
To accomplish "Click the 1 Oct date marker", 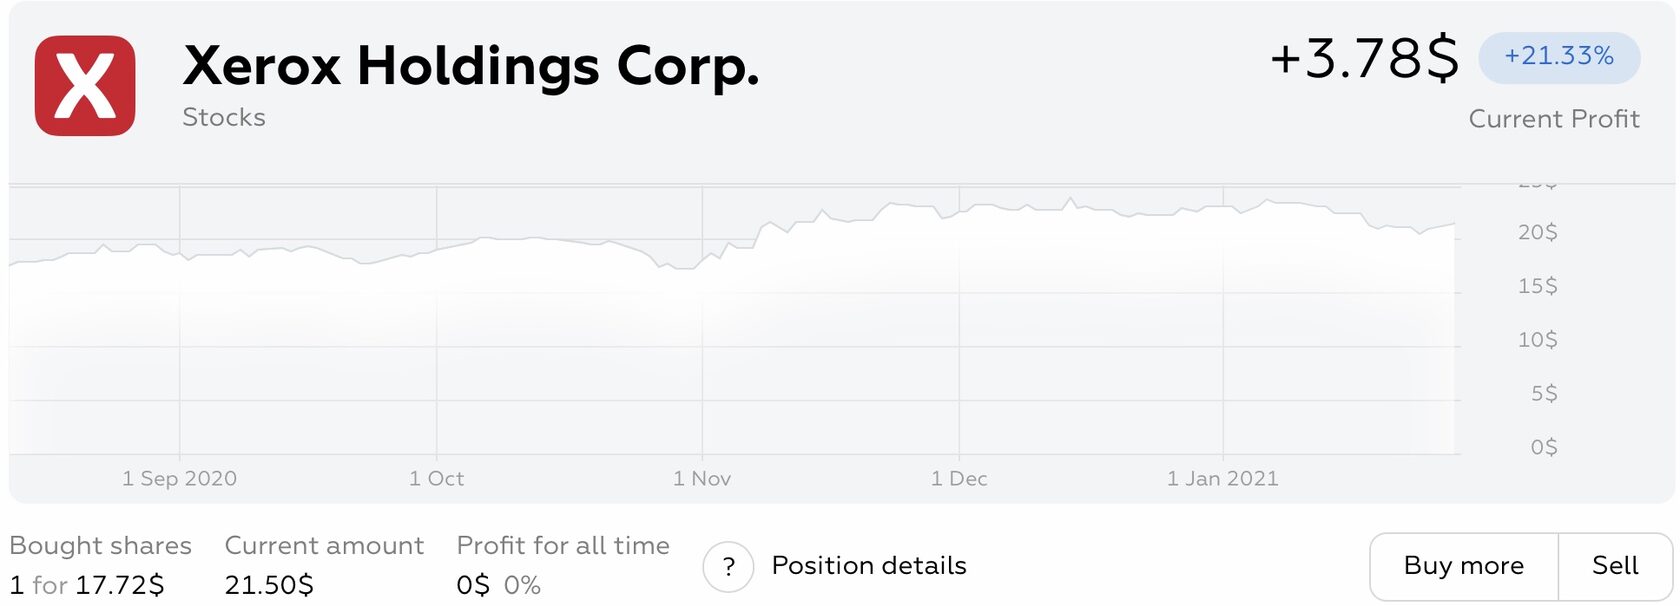I will point(437,479).
